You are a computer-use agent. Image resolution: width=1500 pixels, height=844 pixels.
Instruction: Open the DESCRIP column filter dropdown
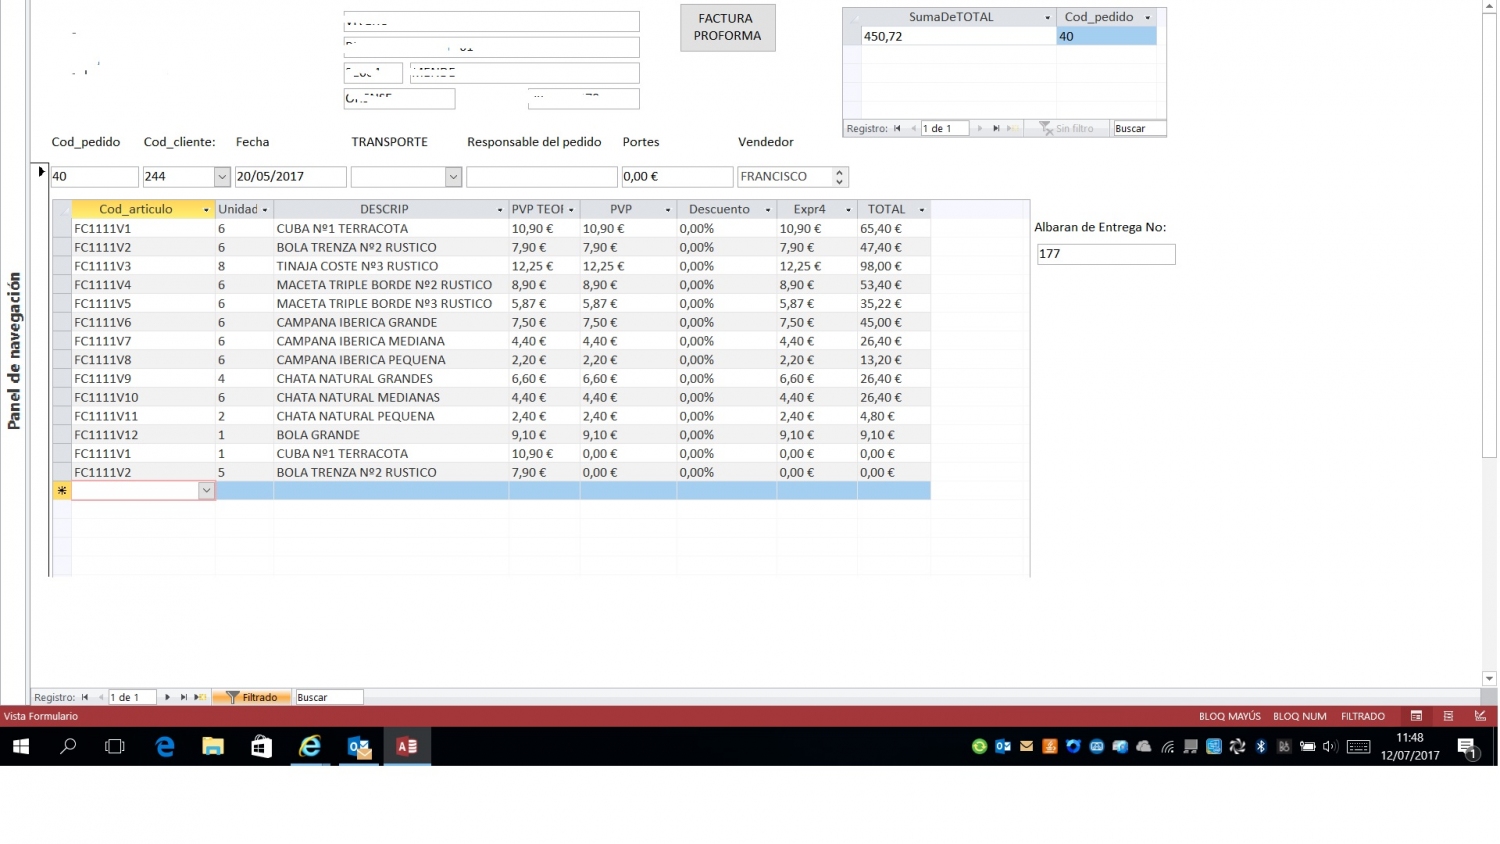(500, 210)
